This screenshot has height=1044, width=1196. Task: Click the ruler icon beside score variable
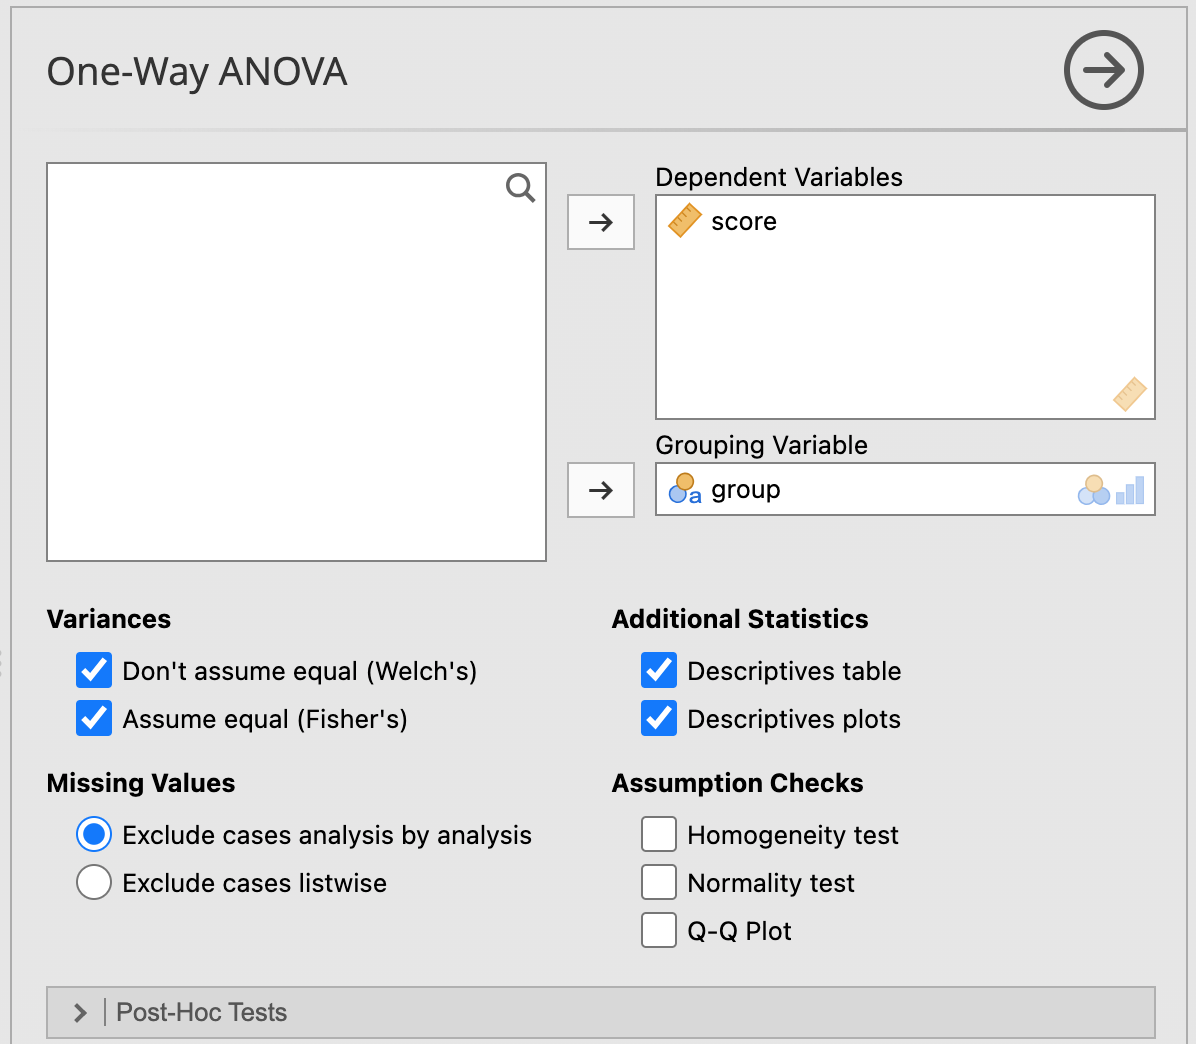click(685, 221)
